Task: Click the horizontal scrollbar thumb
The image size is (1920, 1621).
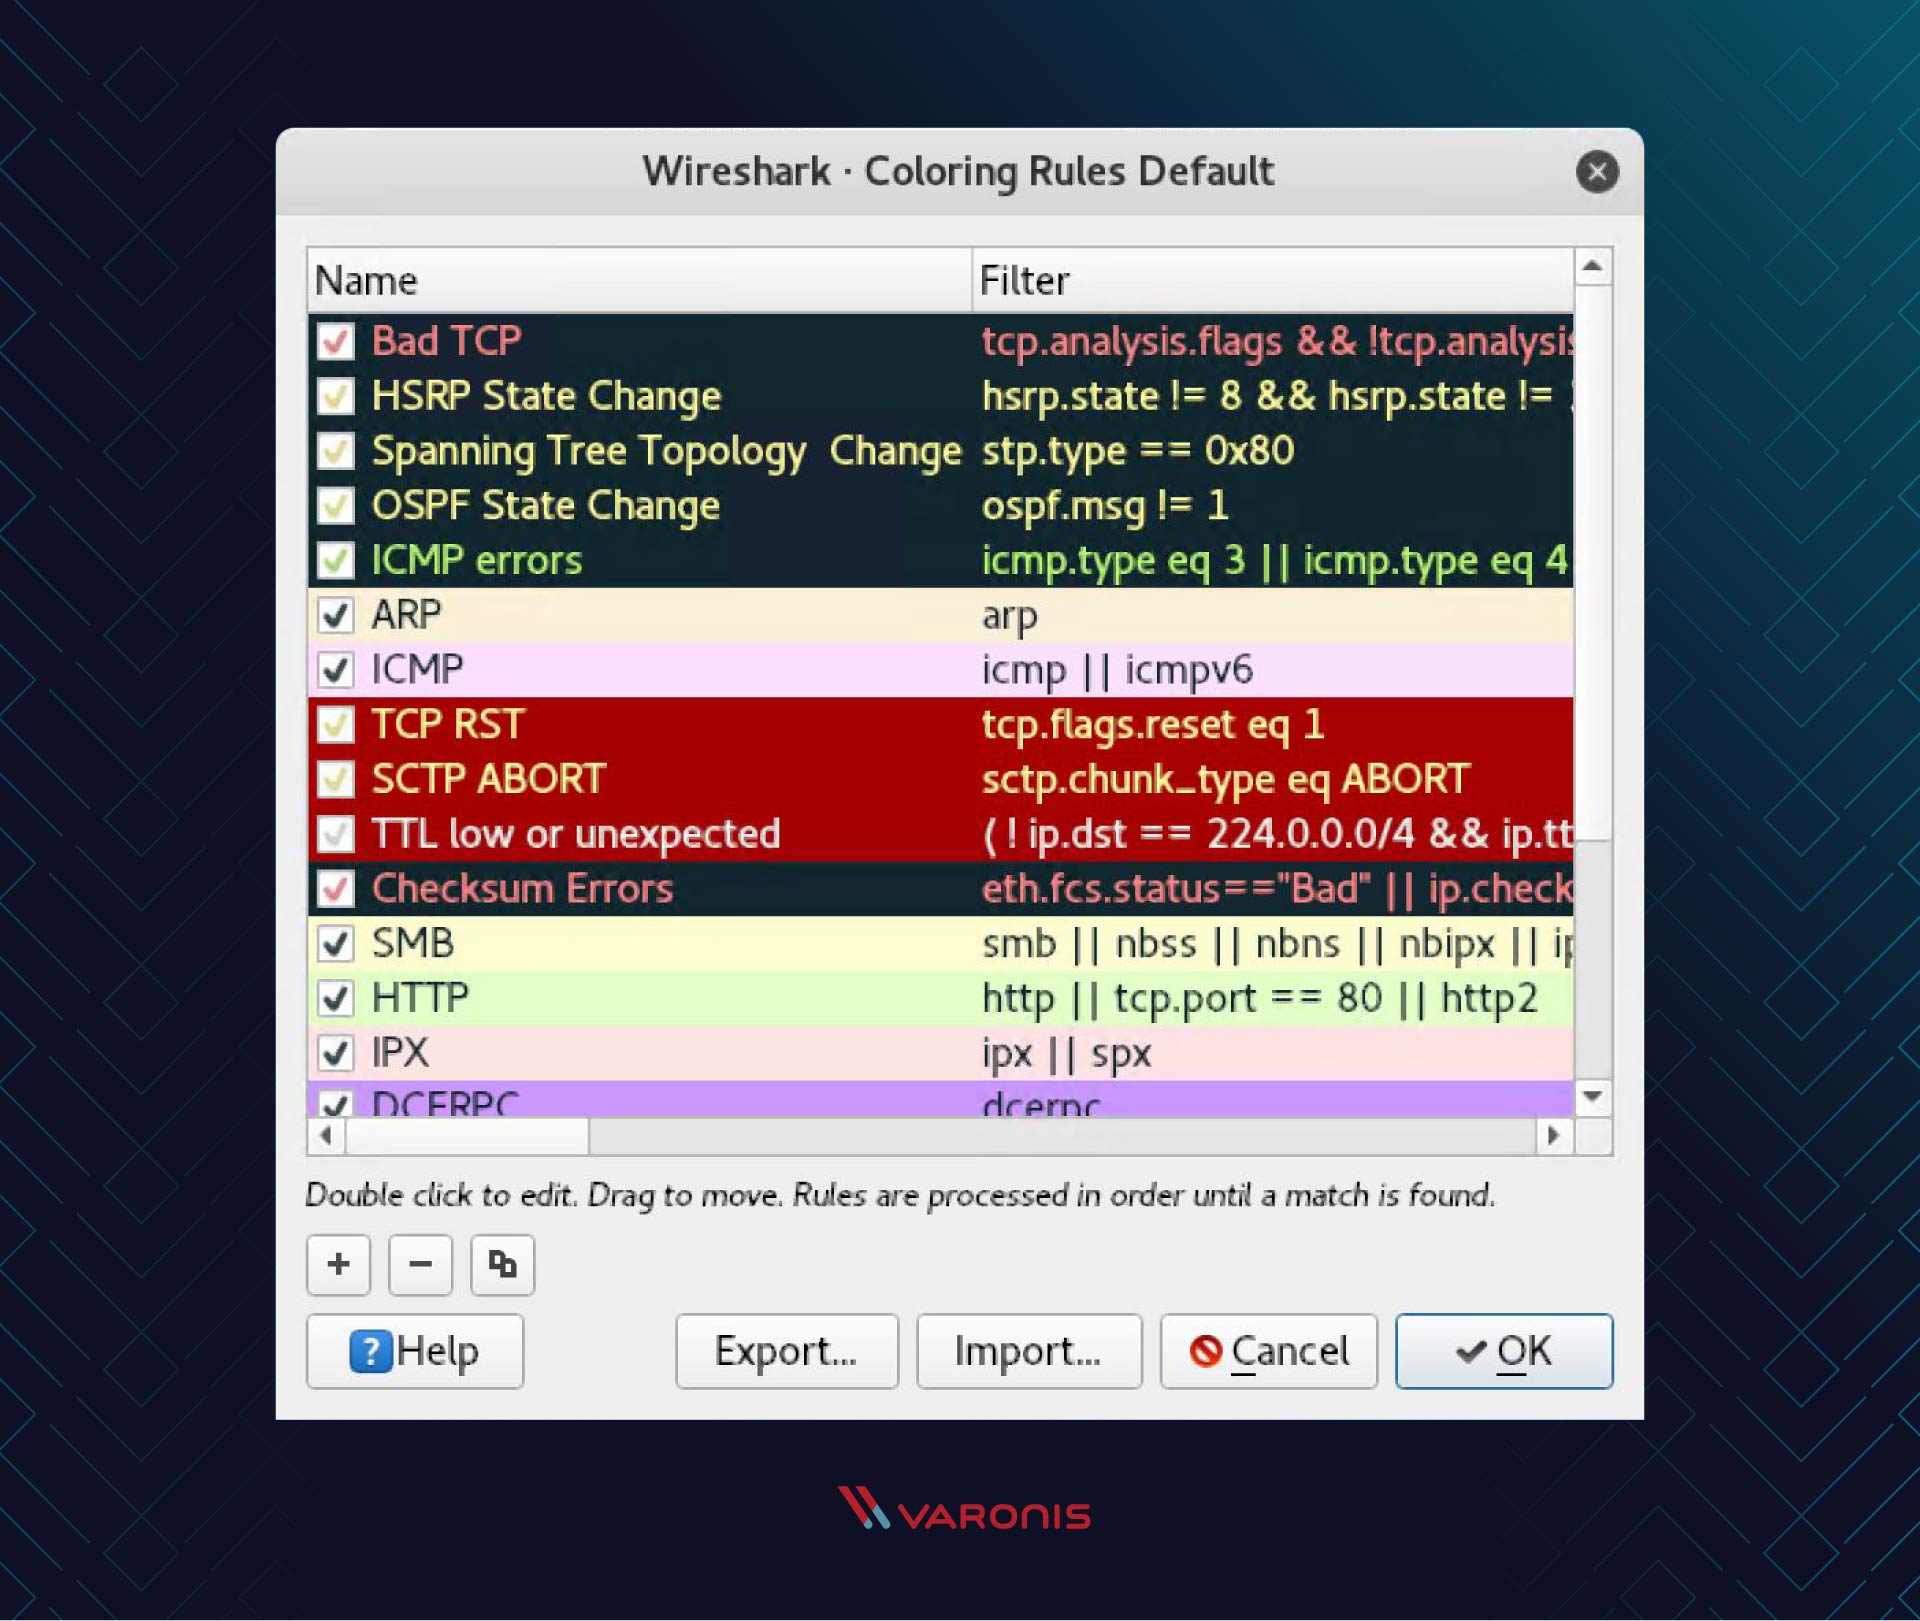Action: tap(467, 1136)
